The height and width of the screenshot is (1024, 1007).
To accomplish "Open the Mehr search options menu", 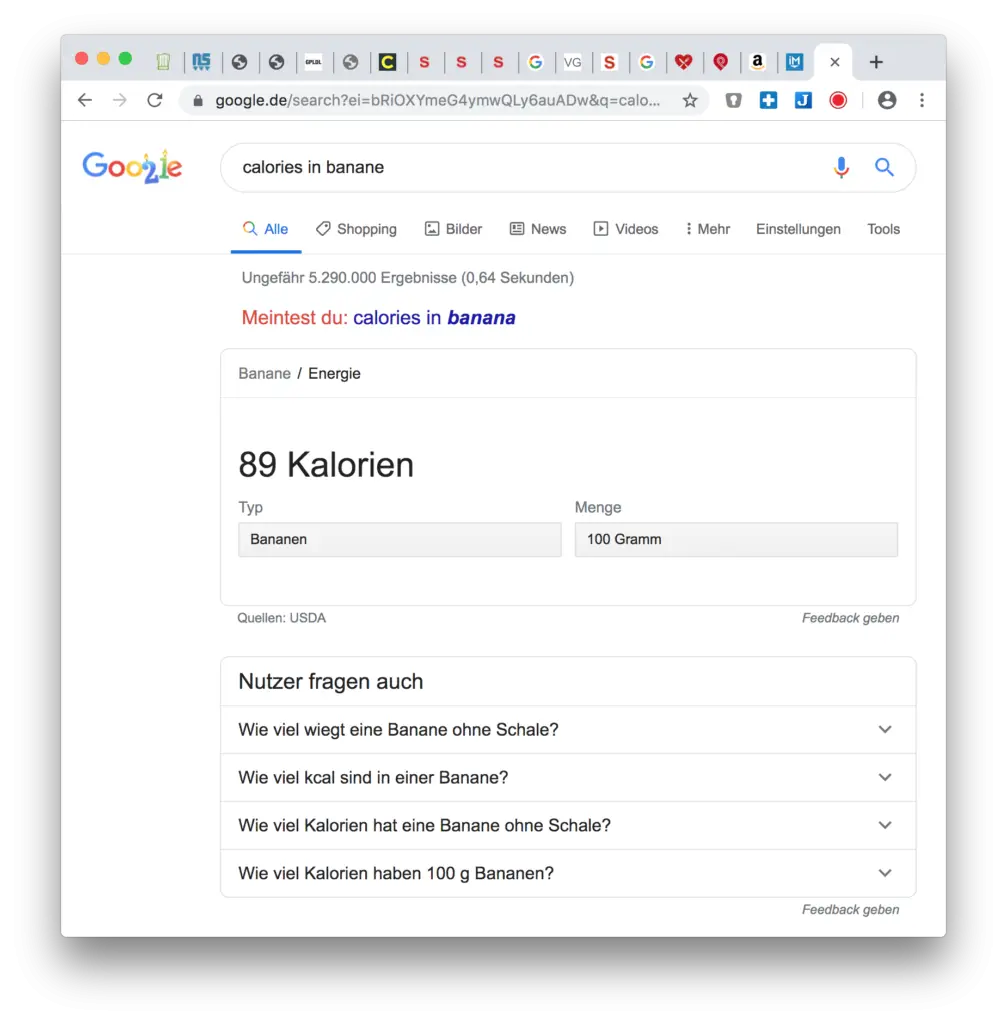I will [708, 229].
